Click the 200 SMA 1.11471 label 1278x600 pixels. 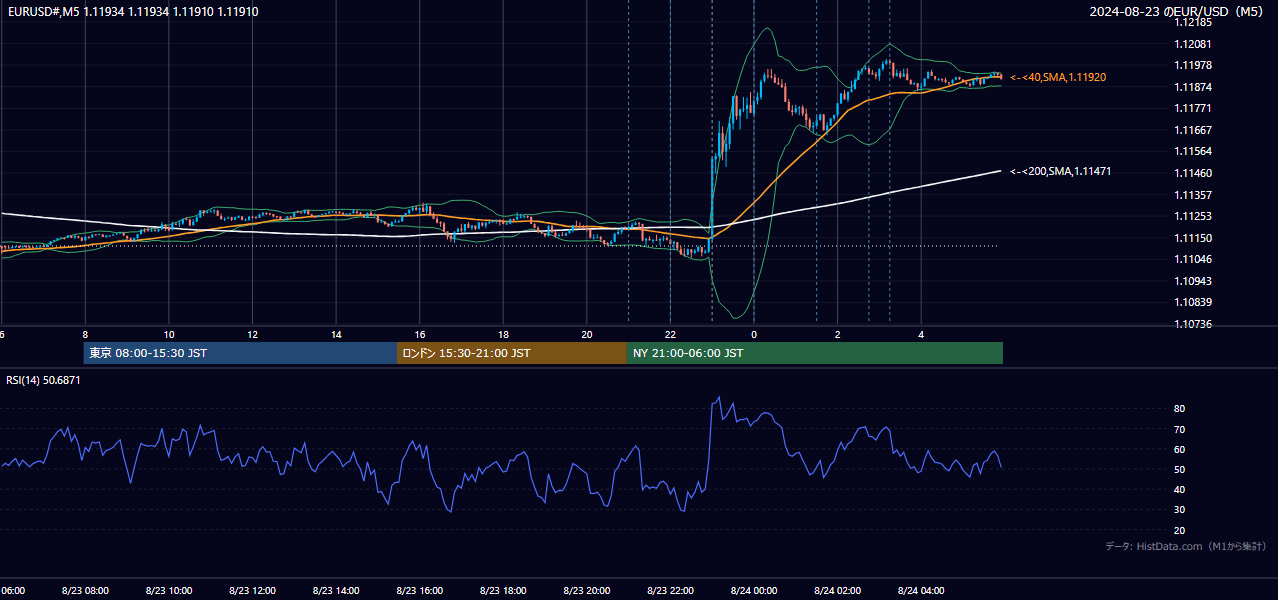pos(1061,172)
